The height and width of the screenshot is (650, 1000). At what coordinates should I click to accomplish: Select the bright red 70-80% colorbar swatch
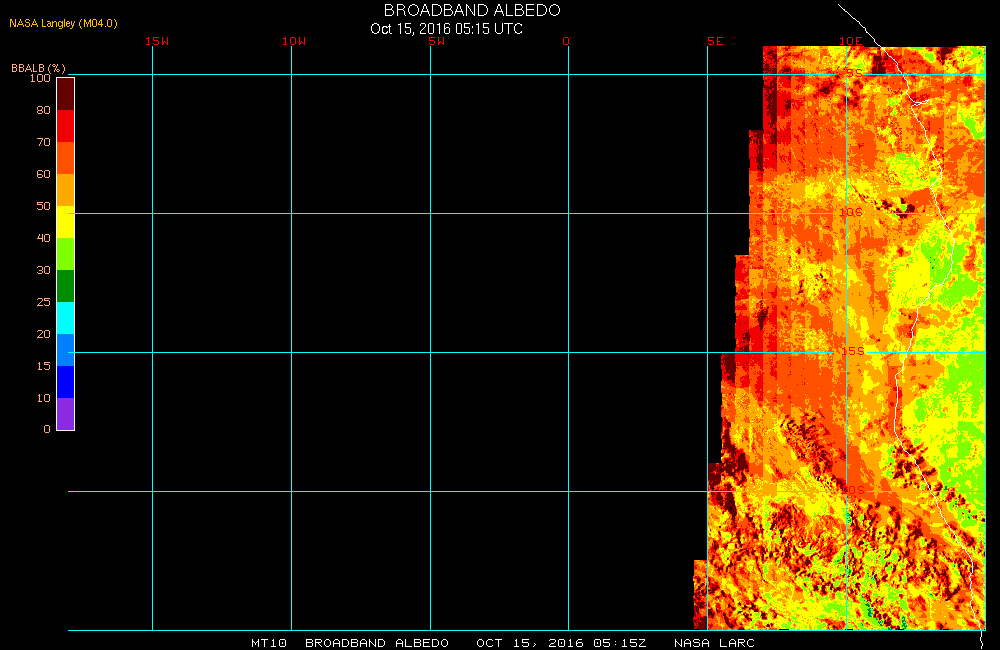pyautogui.click(x=65, y=126)
